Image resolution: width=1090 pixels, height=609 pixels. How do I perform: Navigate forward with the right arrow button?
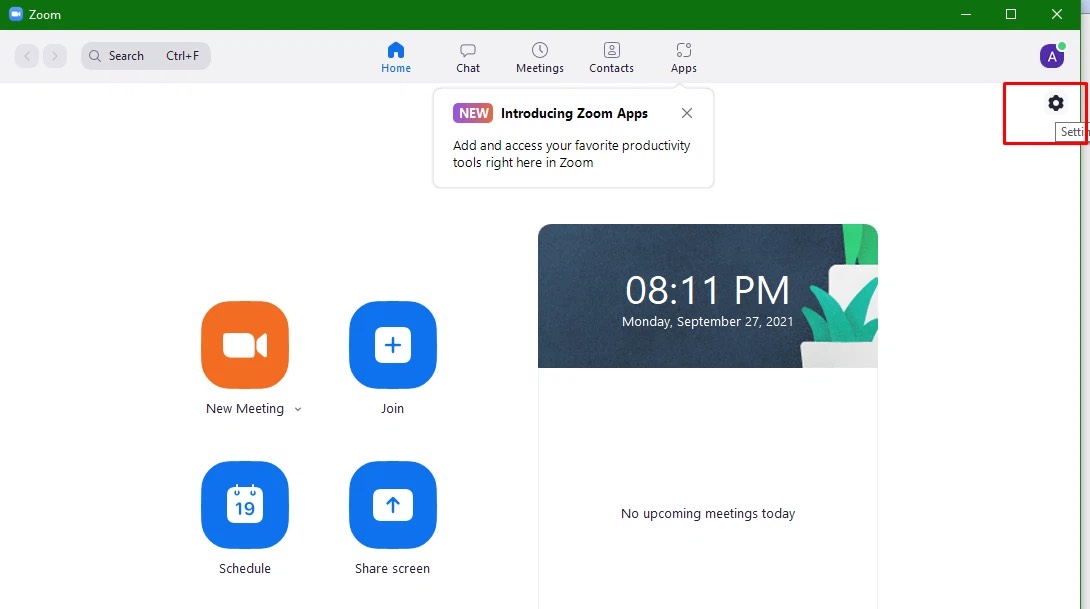coord(55,56)
